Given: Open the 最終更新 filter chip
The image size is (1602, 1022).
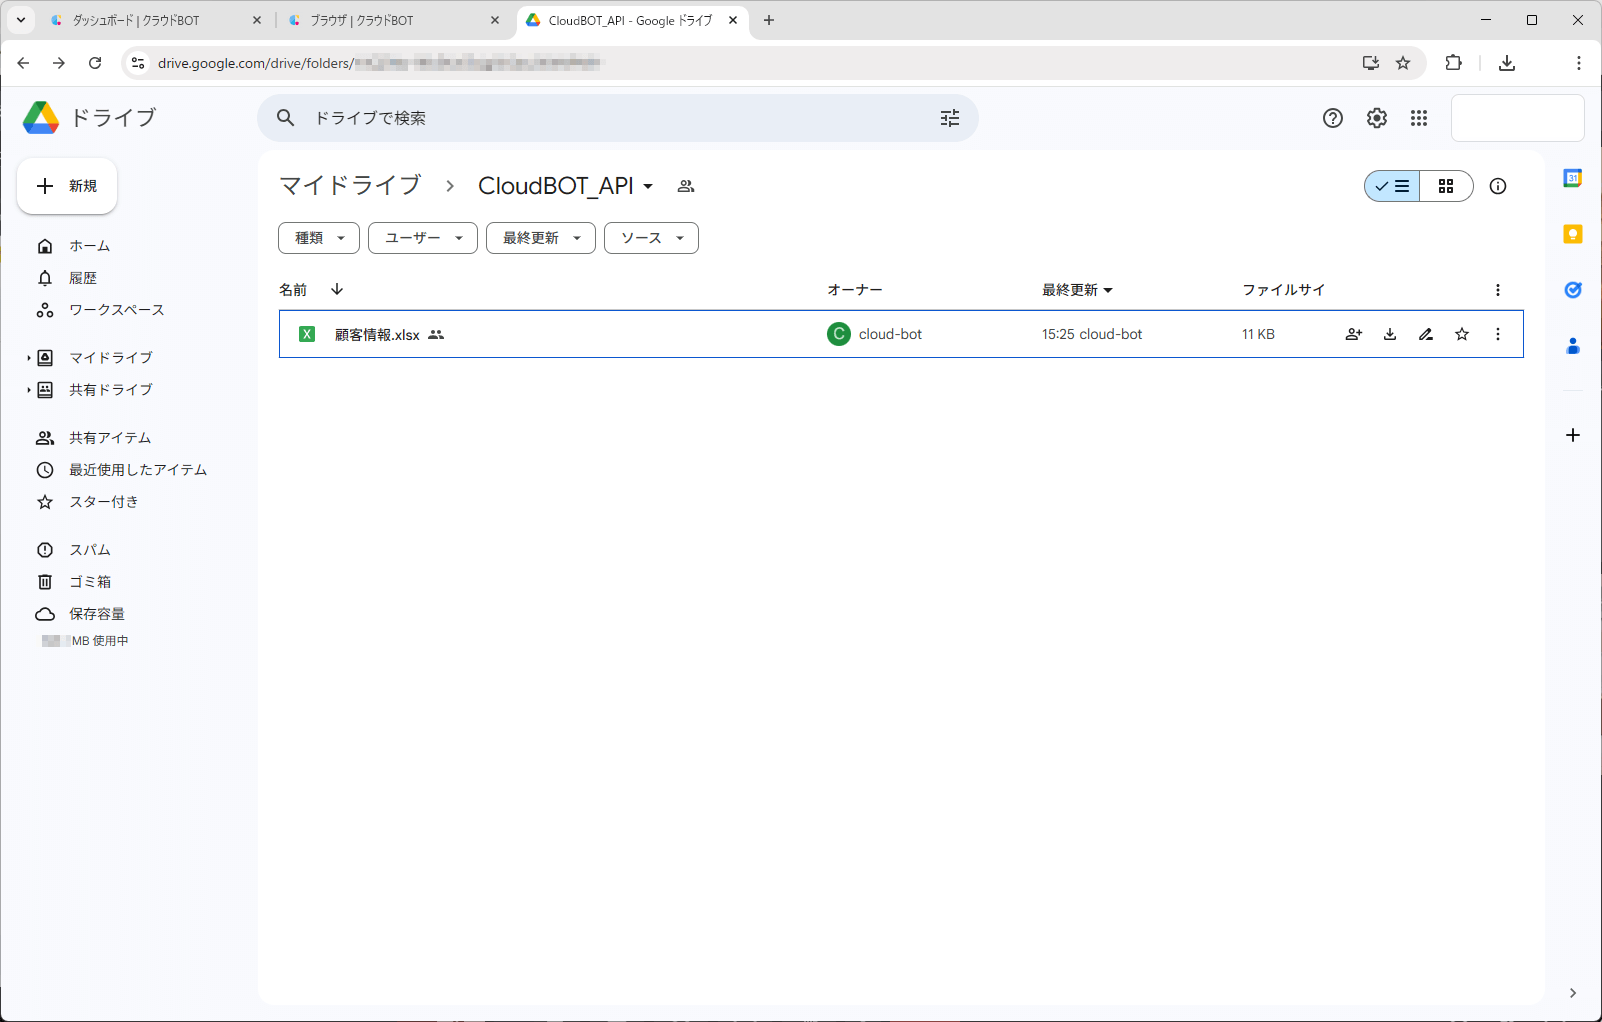Looking at the screenshot, I should [541, 238].
